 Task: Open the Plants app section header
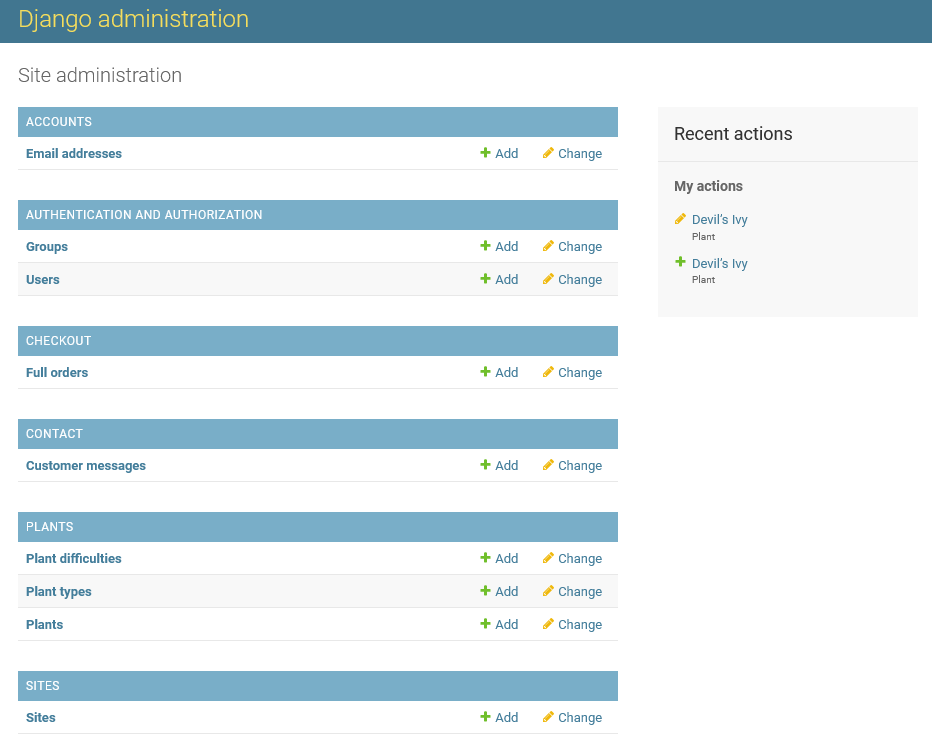click(x=50, y=527)
